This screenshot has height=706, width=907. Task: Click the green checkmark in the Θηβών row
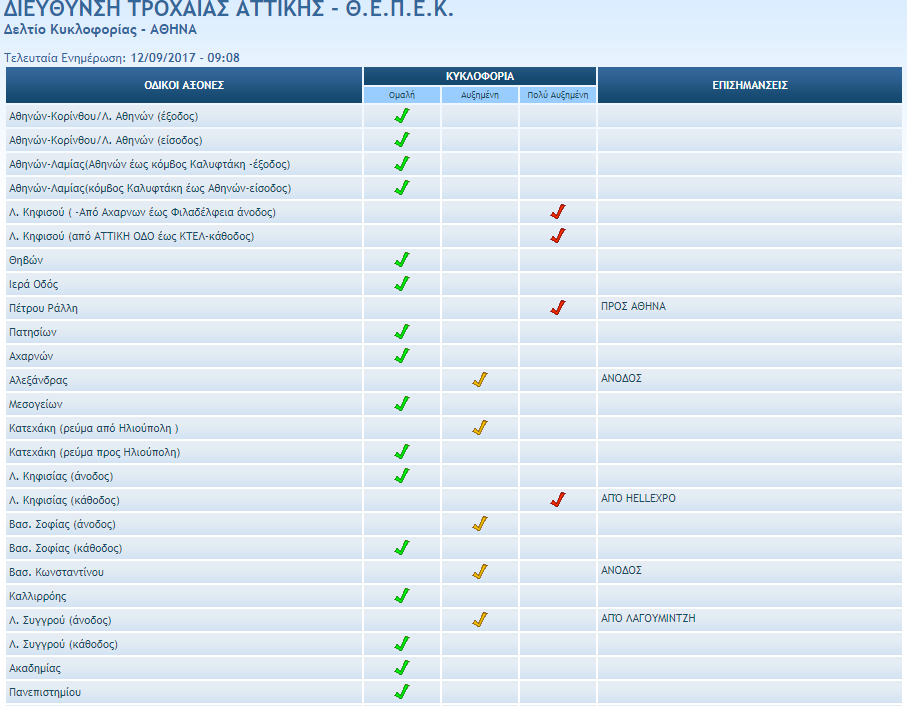(x=402, y=260)
